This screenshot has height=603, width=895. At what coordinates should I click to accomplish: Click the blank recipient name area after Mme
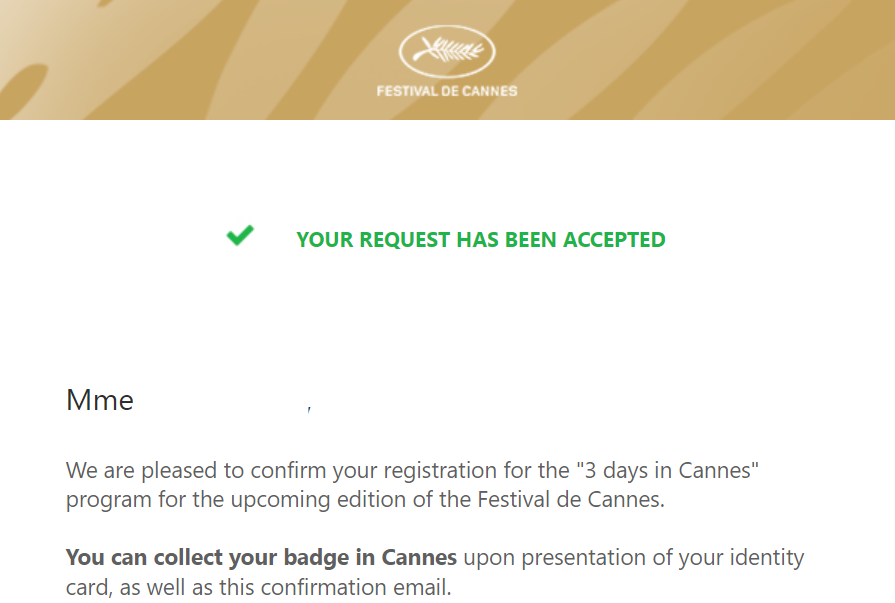(220, 401)
